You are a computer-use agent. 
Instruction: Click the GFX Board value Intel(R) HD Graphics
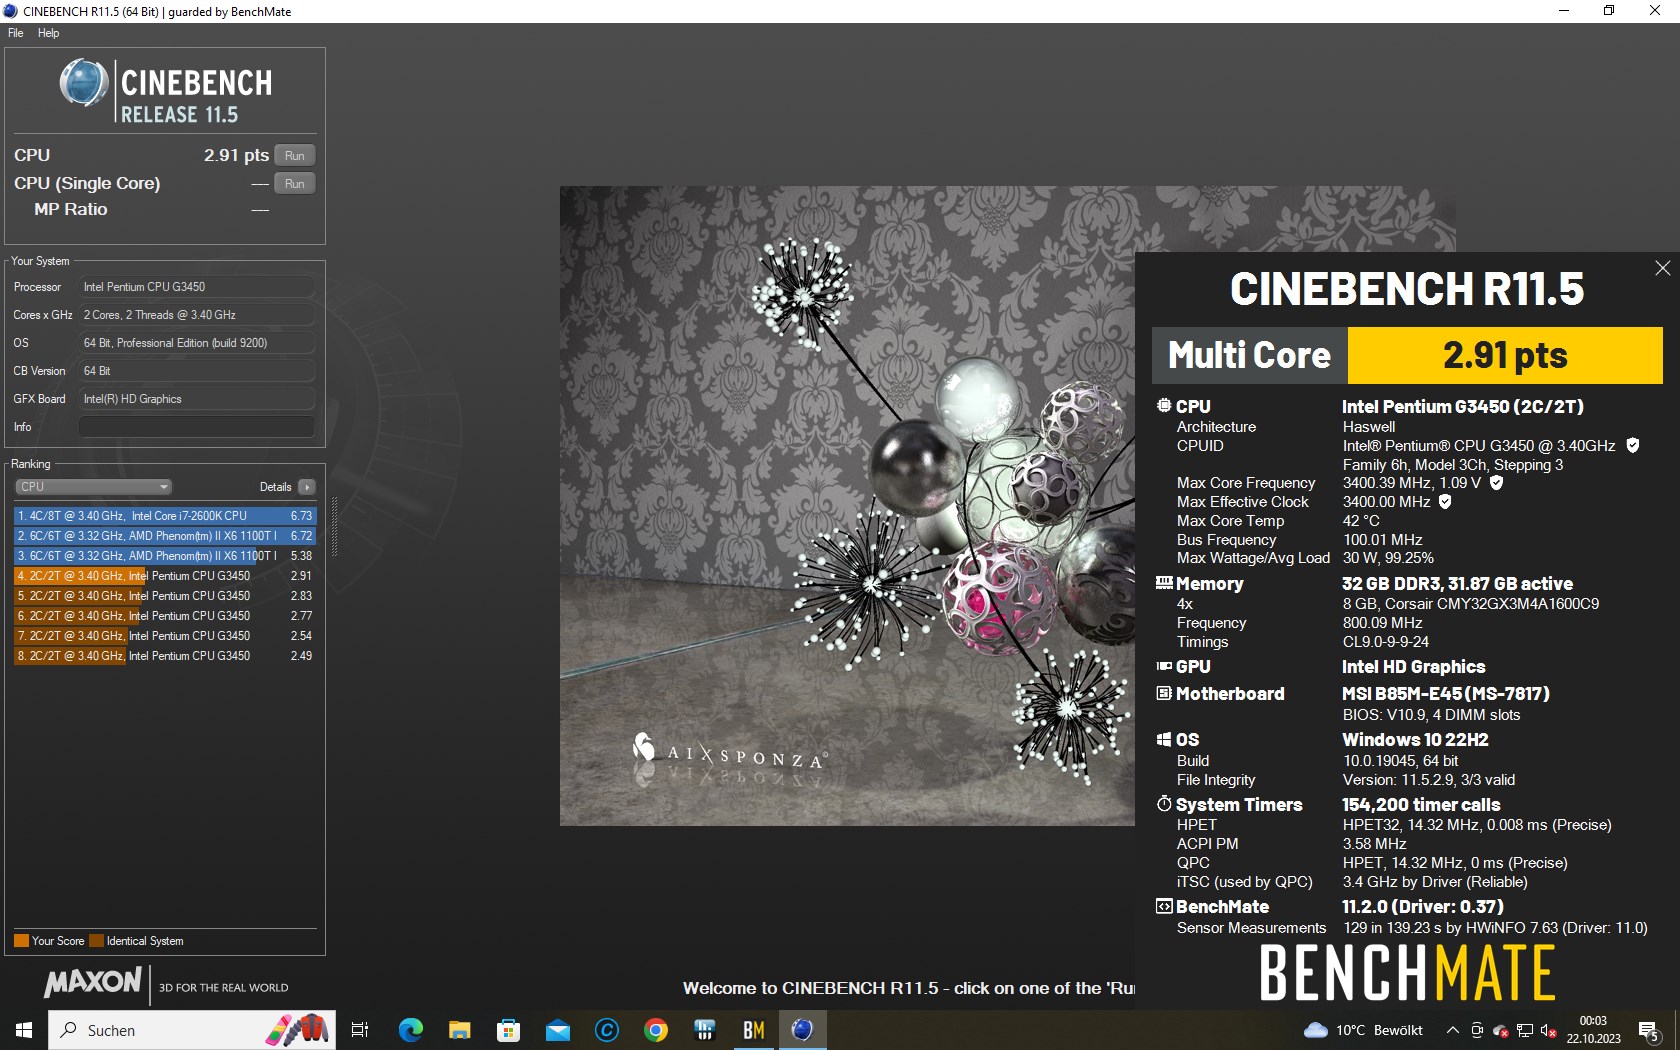[197, 399]
